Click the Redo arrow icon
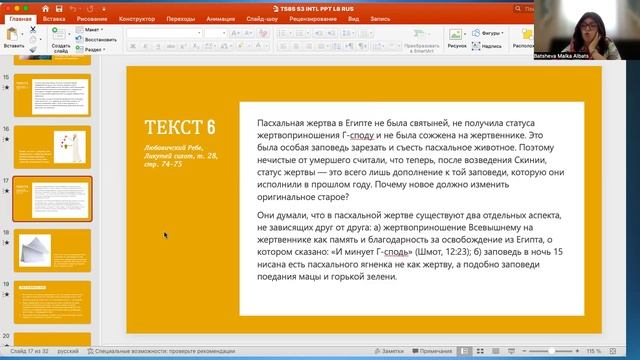The height and width of the screenshot is (360, 640). 90,9
